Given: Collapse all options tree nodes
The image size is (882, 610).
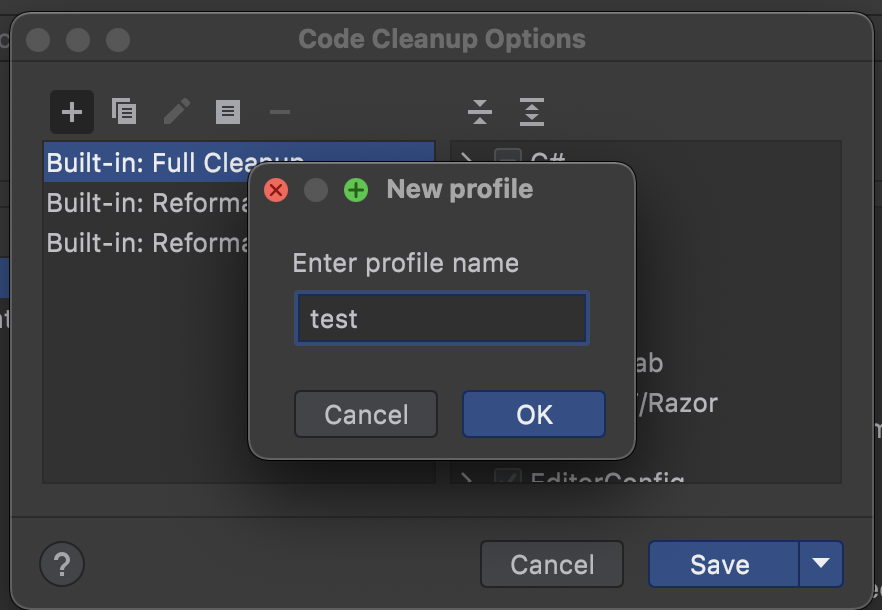Looking at the screenshot, I should pos(480,111).
